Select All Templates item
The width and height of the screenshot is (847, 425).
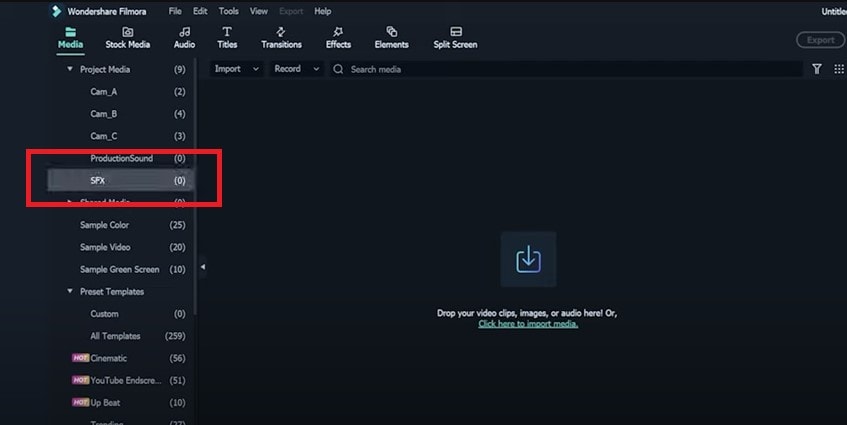coord(120,336)
